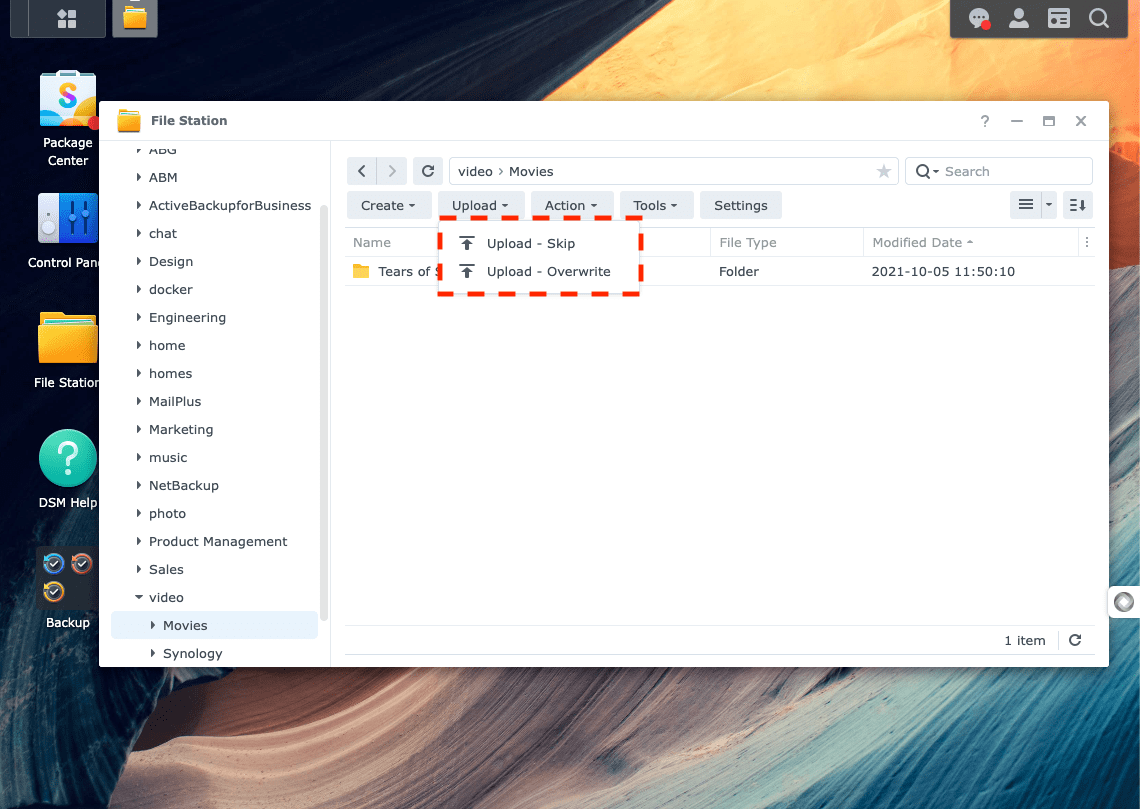
Task: Click the File Station help question mark
Action: point(984,121)
